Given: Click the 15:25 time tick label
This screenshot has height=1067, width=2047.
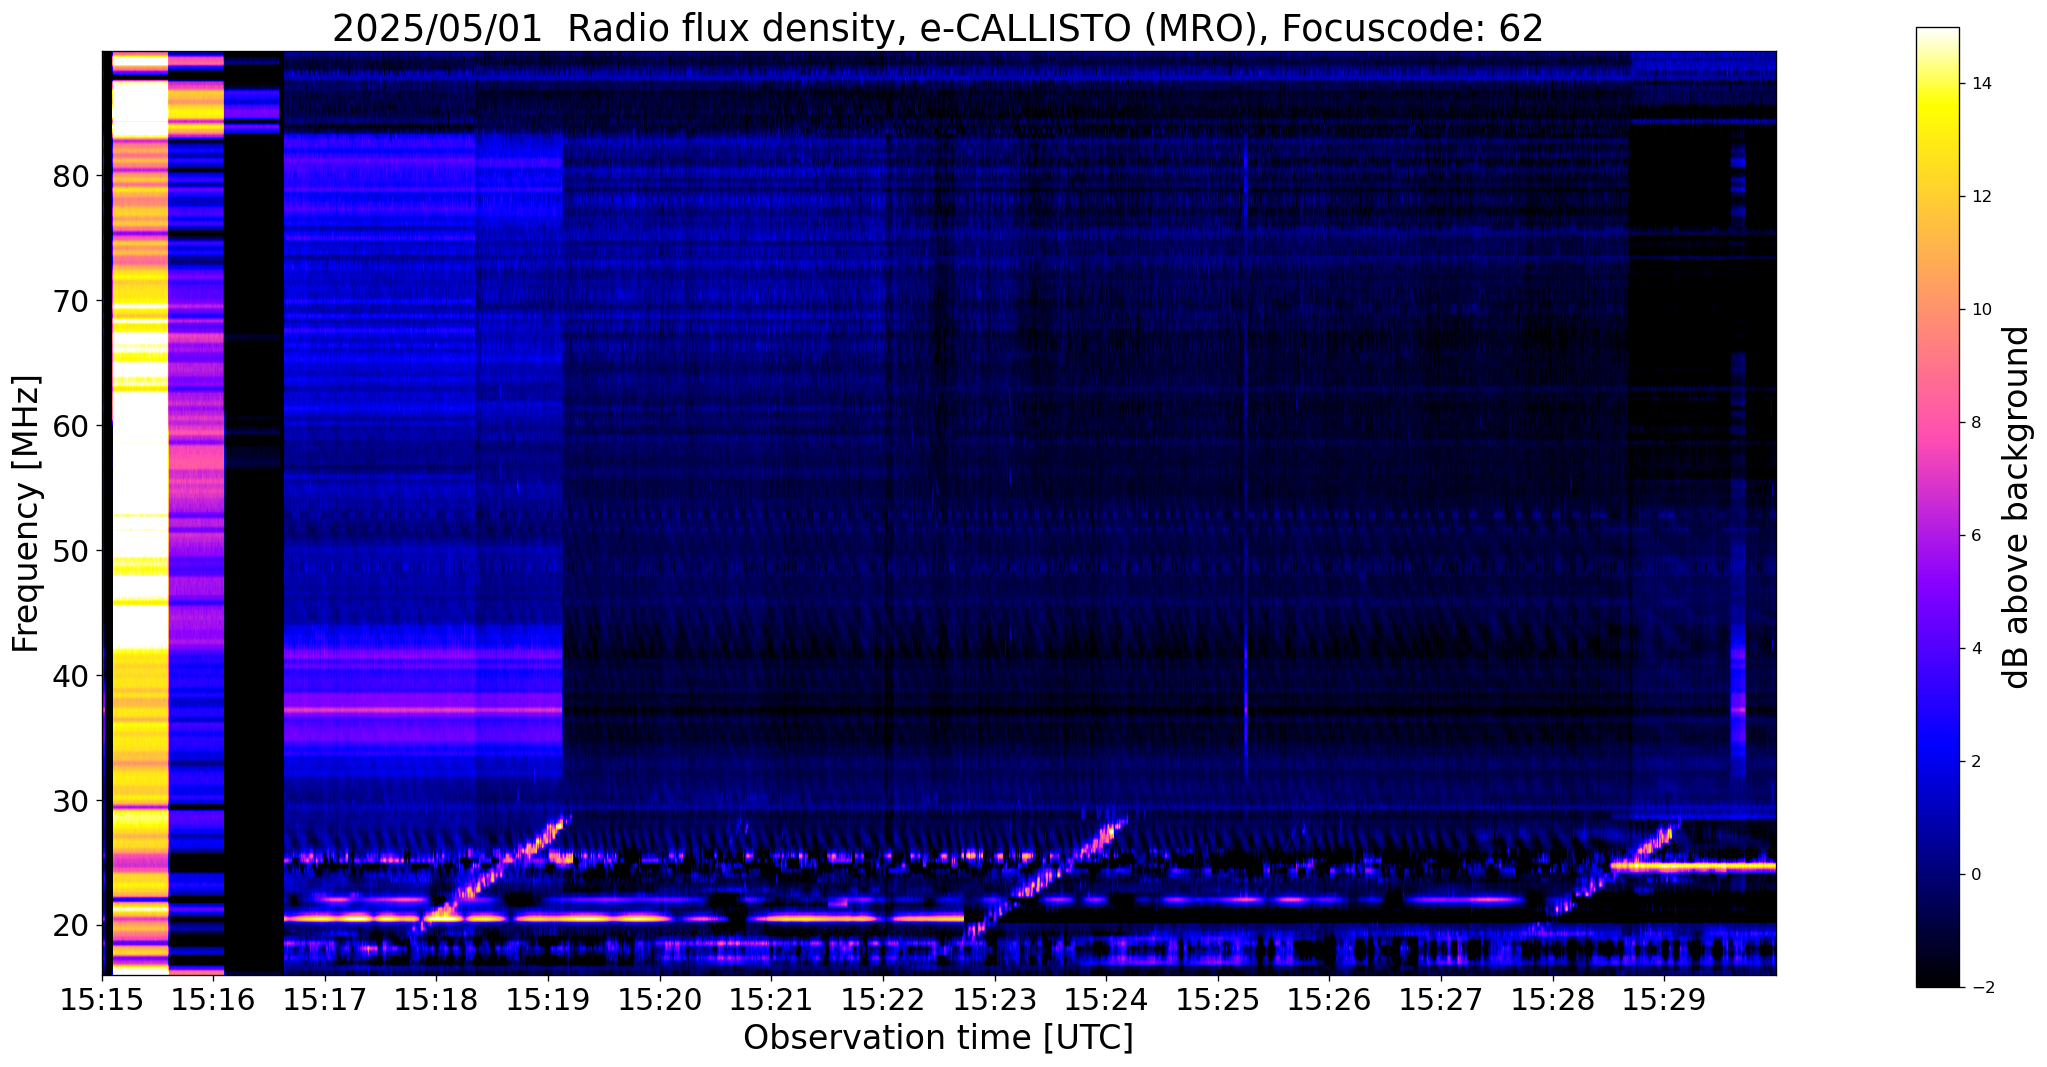Looking at the screenshot, I should tap(1218, 999).
